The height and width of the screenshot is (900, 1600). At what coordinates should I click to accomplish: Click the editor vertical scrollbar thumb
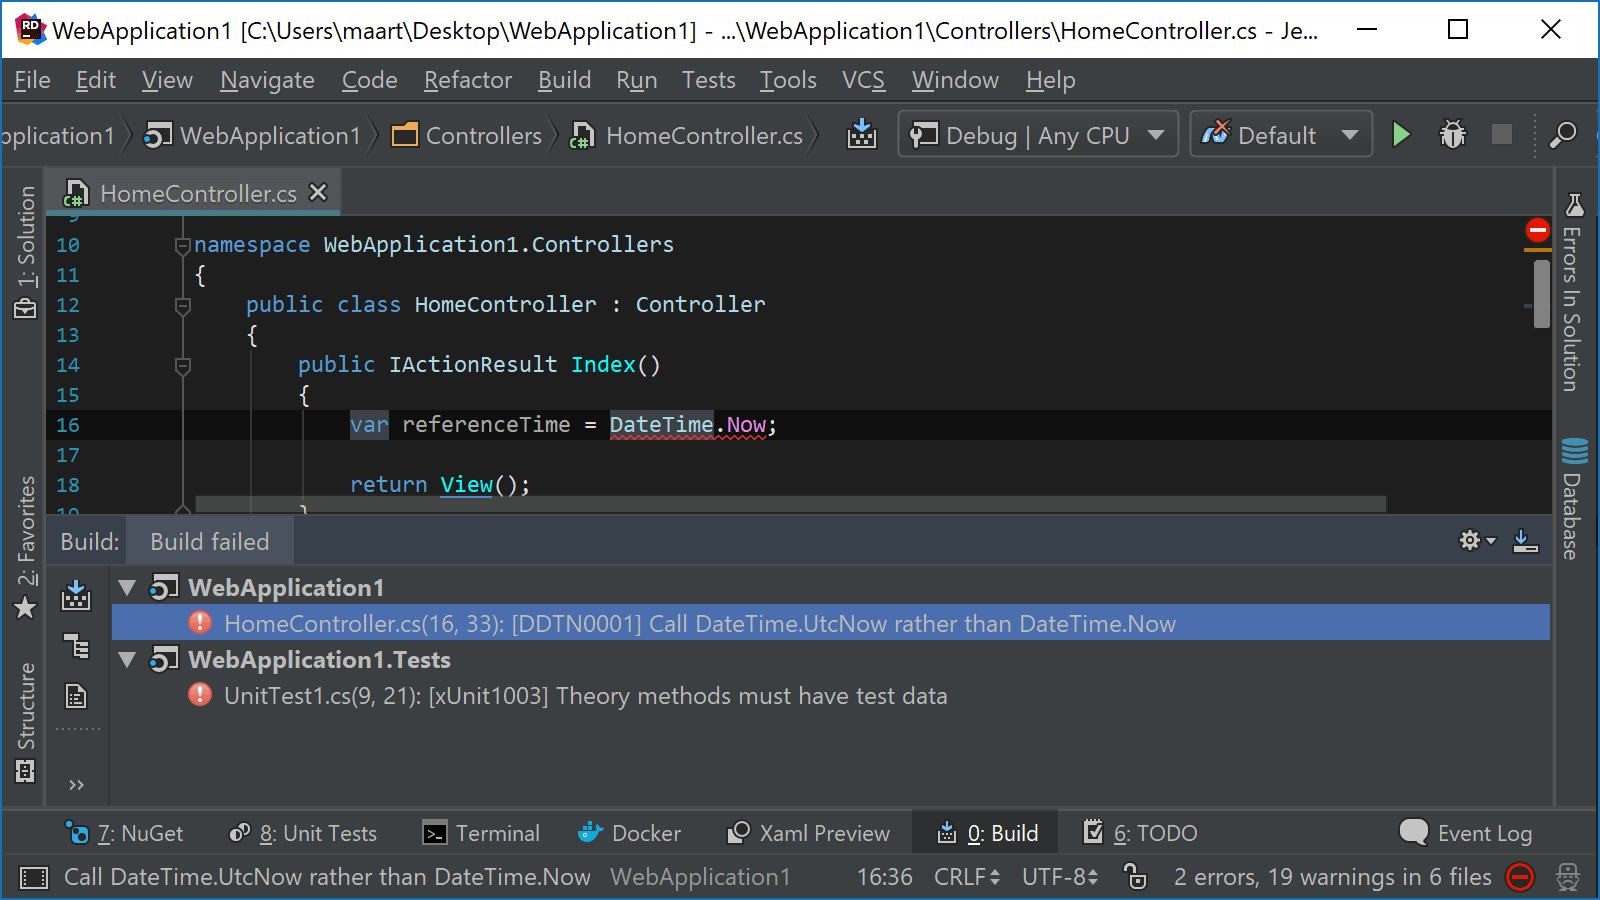tap(1541, 293)
